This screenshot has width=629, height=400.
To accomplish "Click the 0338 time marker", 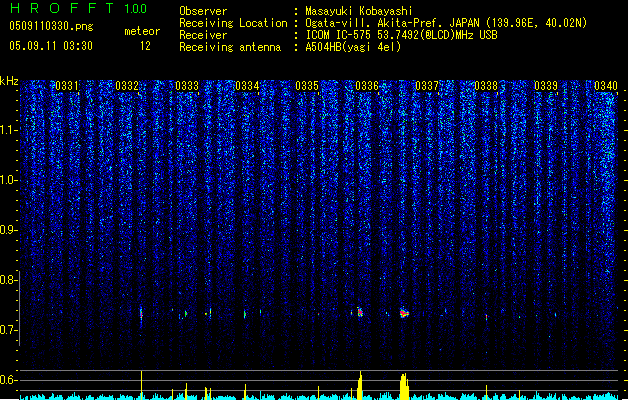I will click(x=486, y=86).
